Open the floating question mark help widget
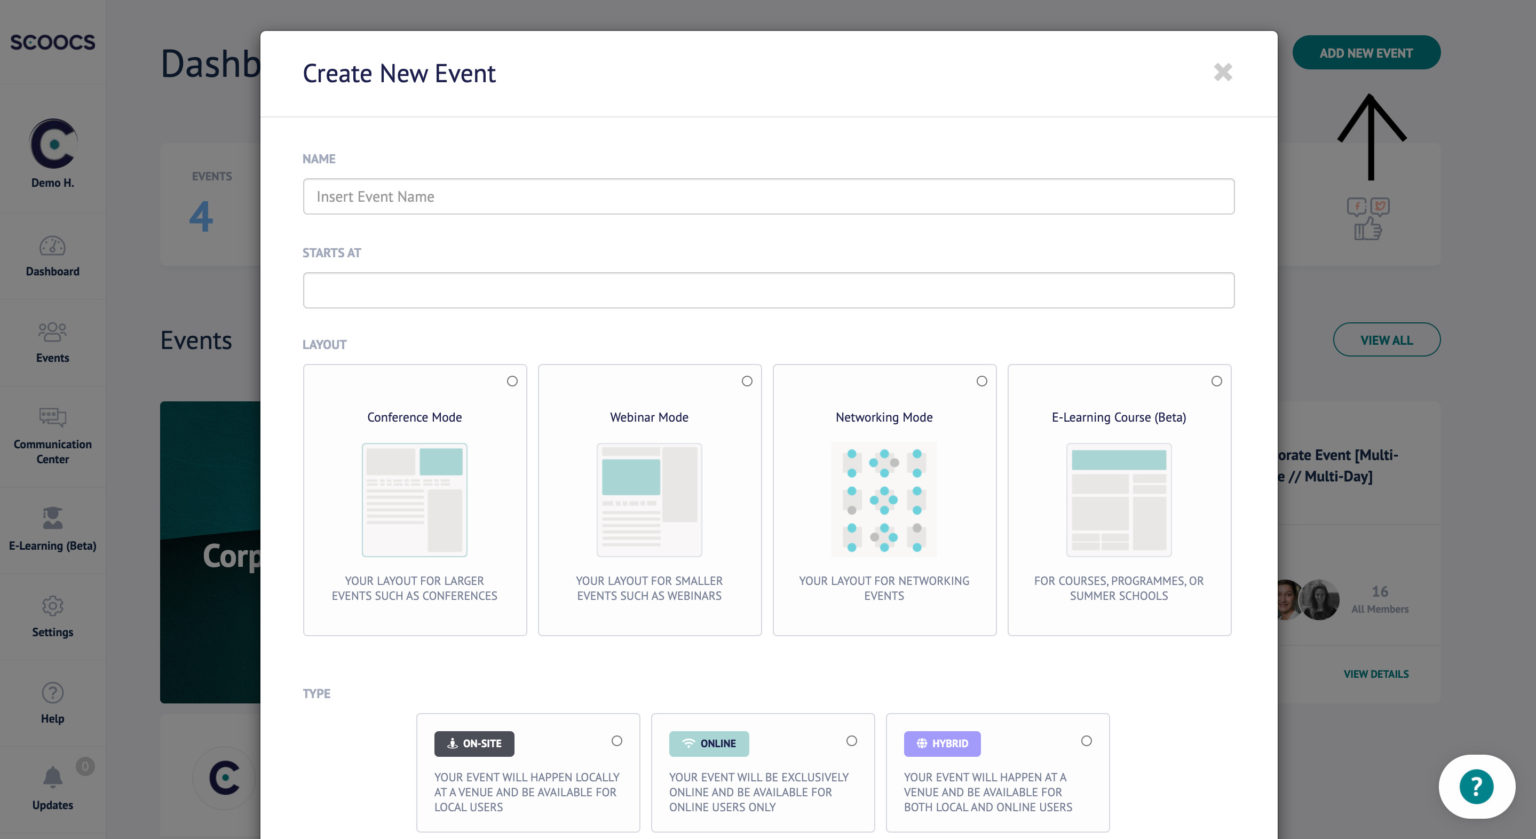This screenshot has width=1536, height=839. coord(1476,786)
